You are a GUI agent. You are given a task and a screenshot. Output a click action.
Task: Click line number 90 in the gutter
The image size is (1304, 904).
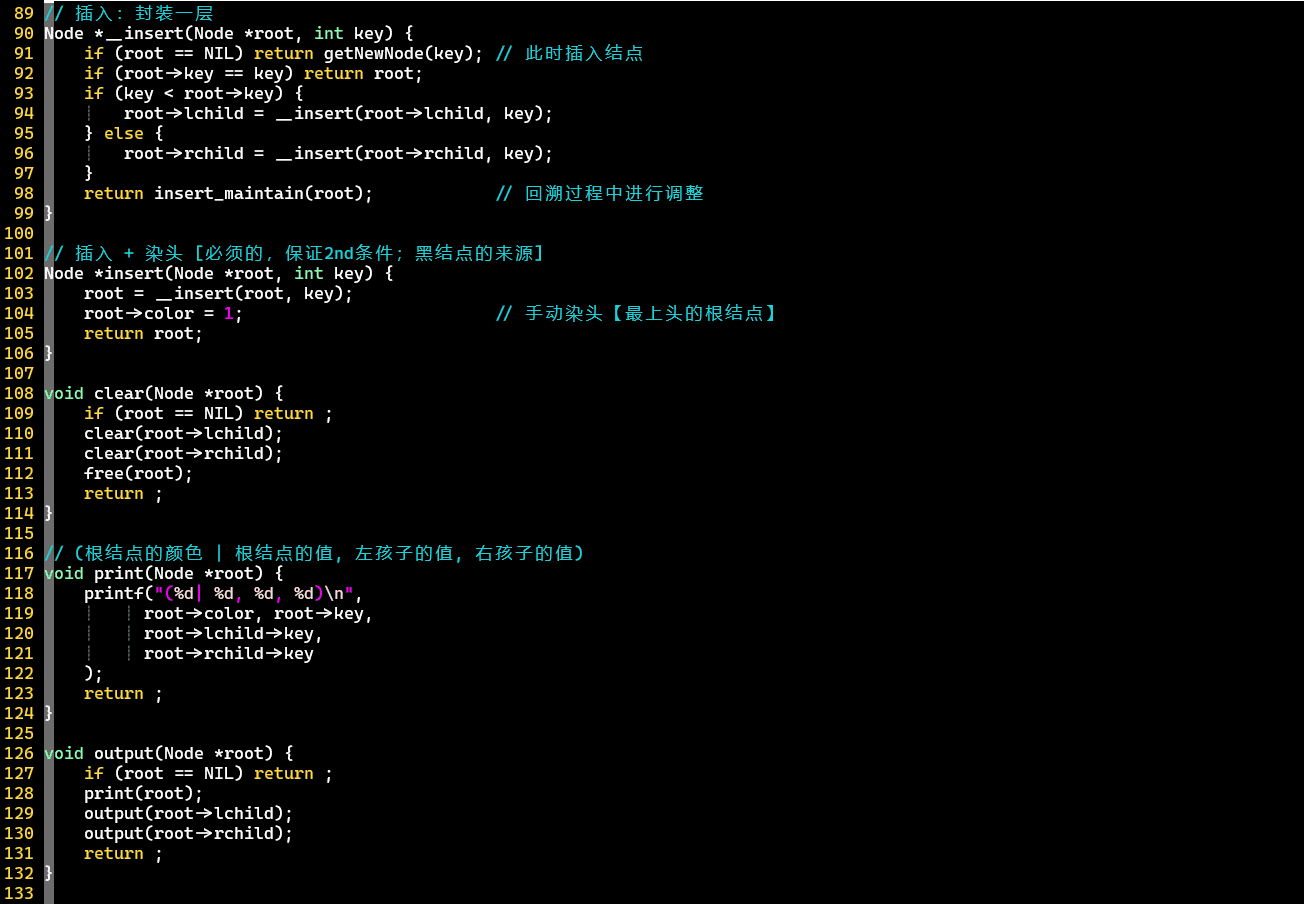tap(24, 33)
